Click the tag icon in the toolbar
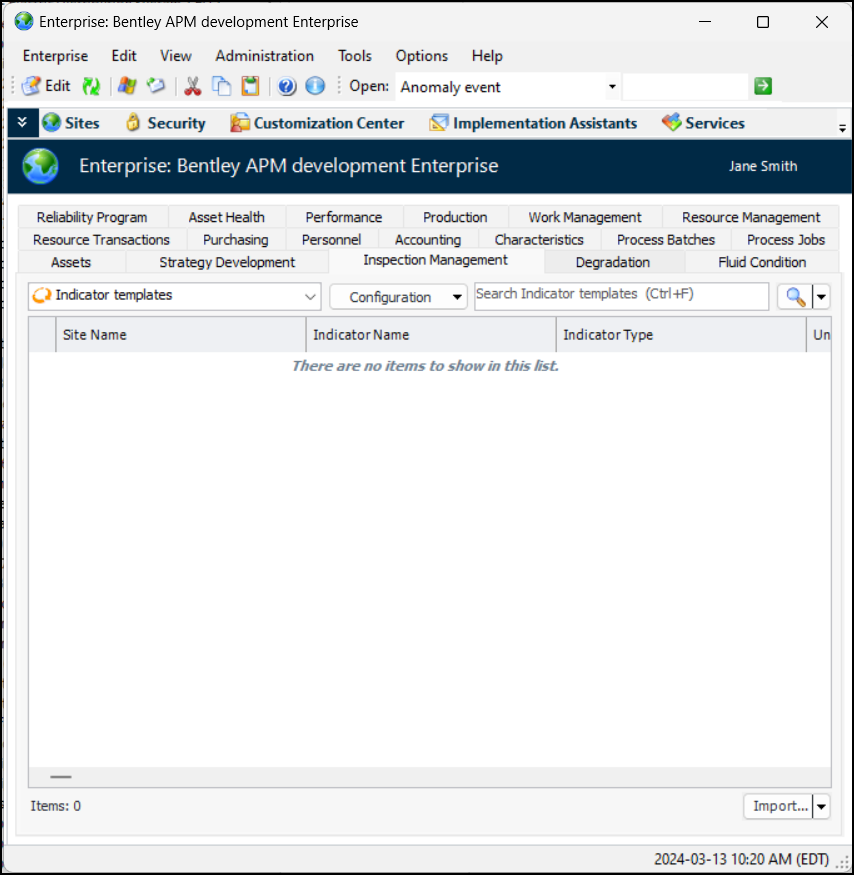Image resolution: width=854 pixels, height=875 pixels. (x=156, y=86)
